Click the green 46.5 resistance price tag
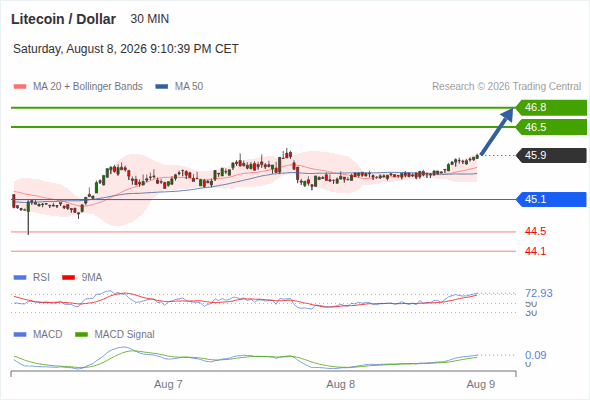 pos(551,127)
